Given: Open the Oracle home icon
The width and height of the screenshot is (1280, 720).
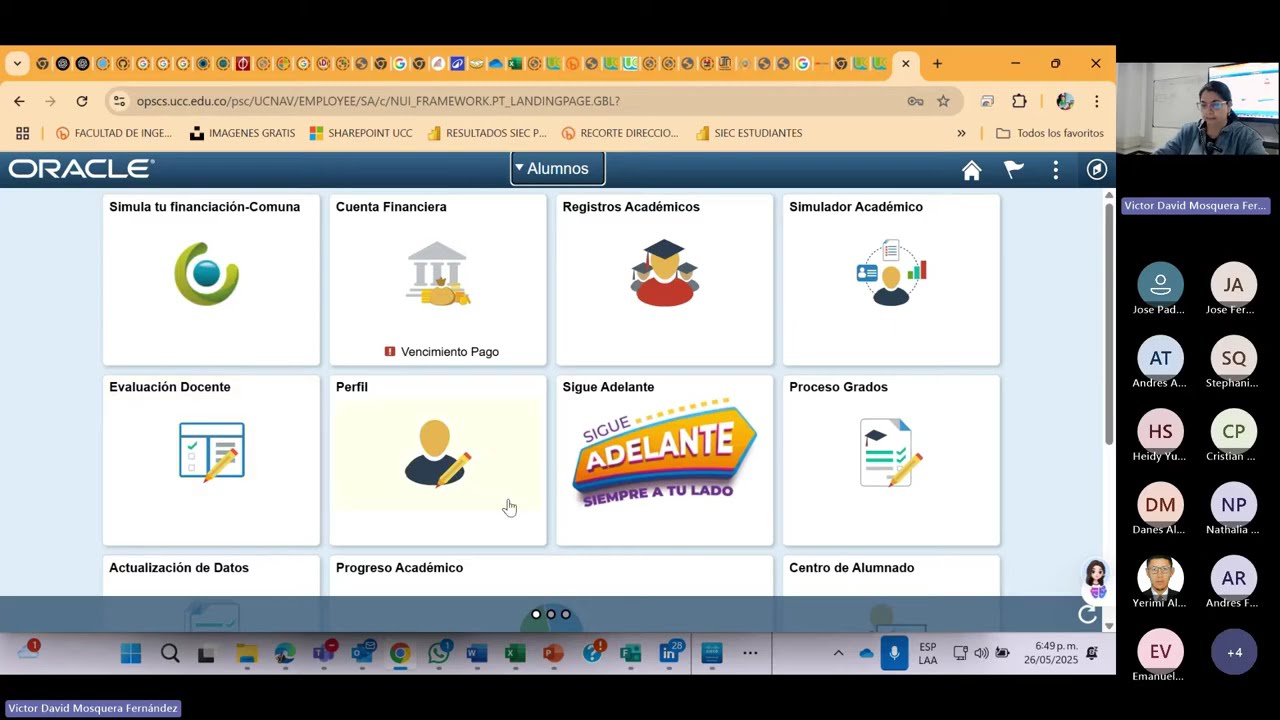Looking at the screenshot, I should (971, 170).
